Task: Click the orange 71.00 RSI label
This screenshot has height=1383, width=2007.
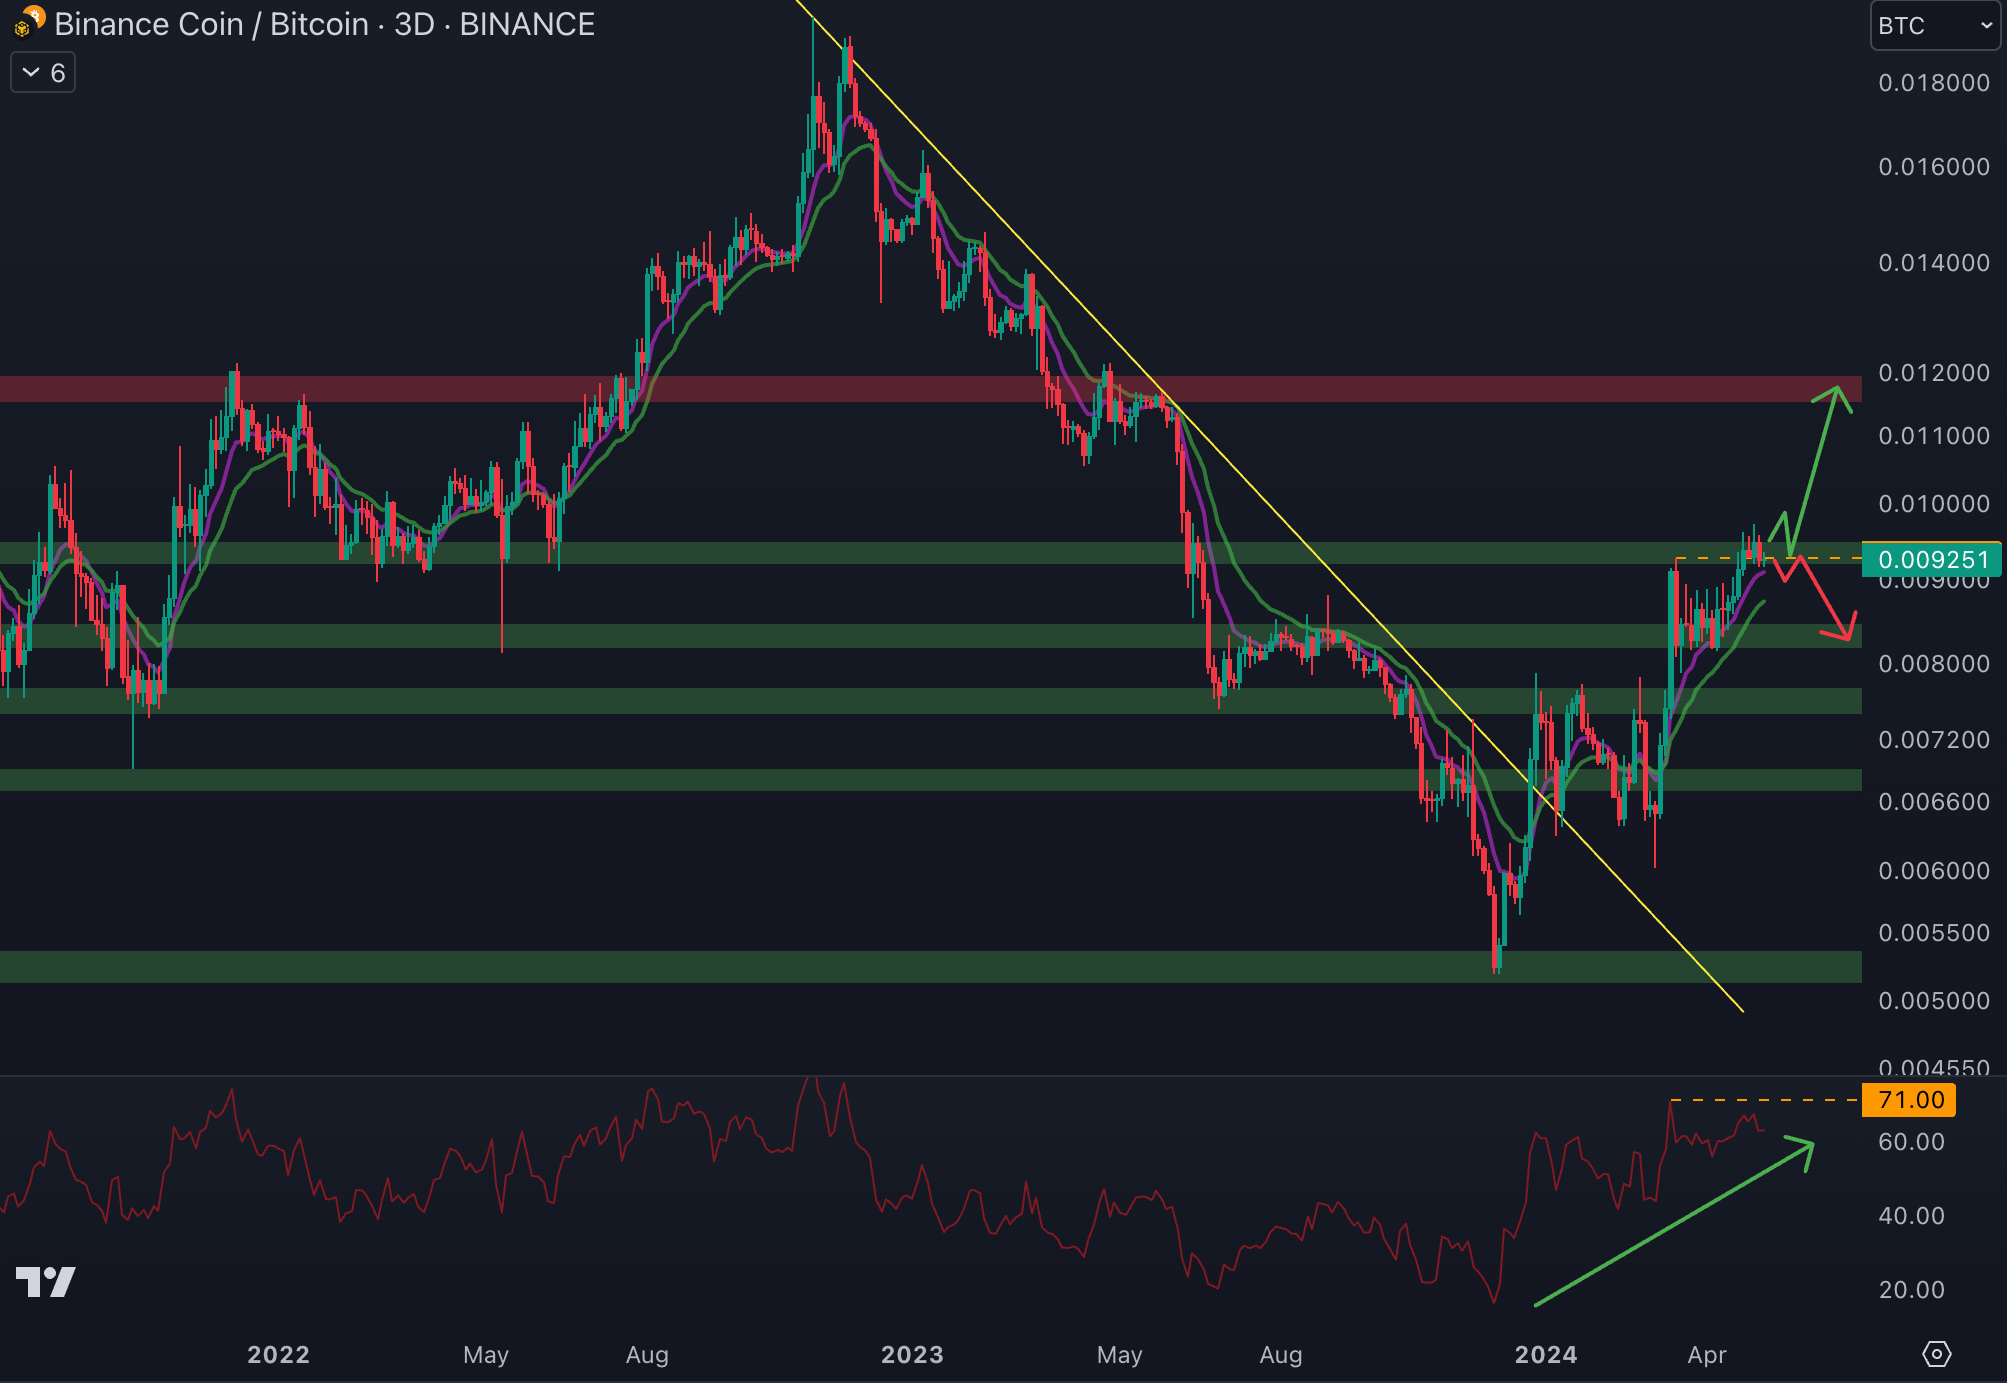Action: pos(1909,1100)
